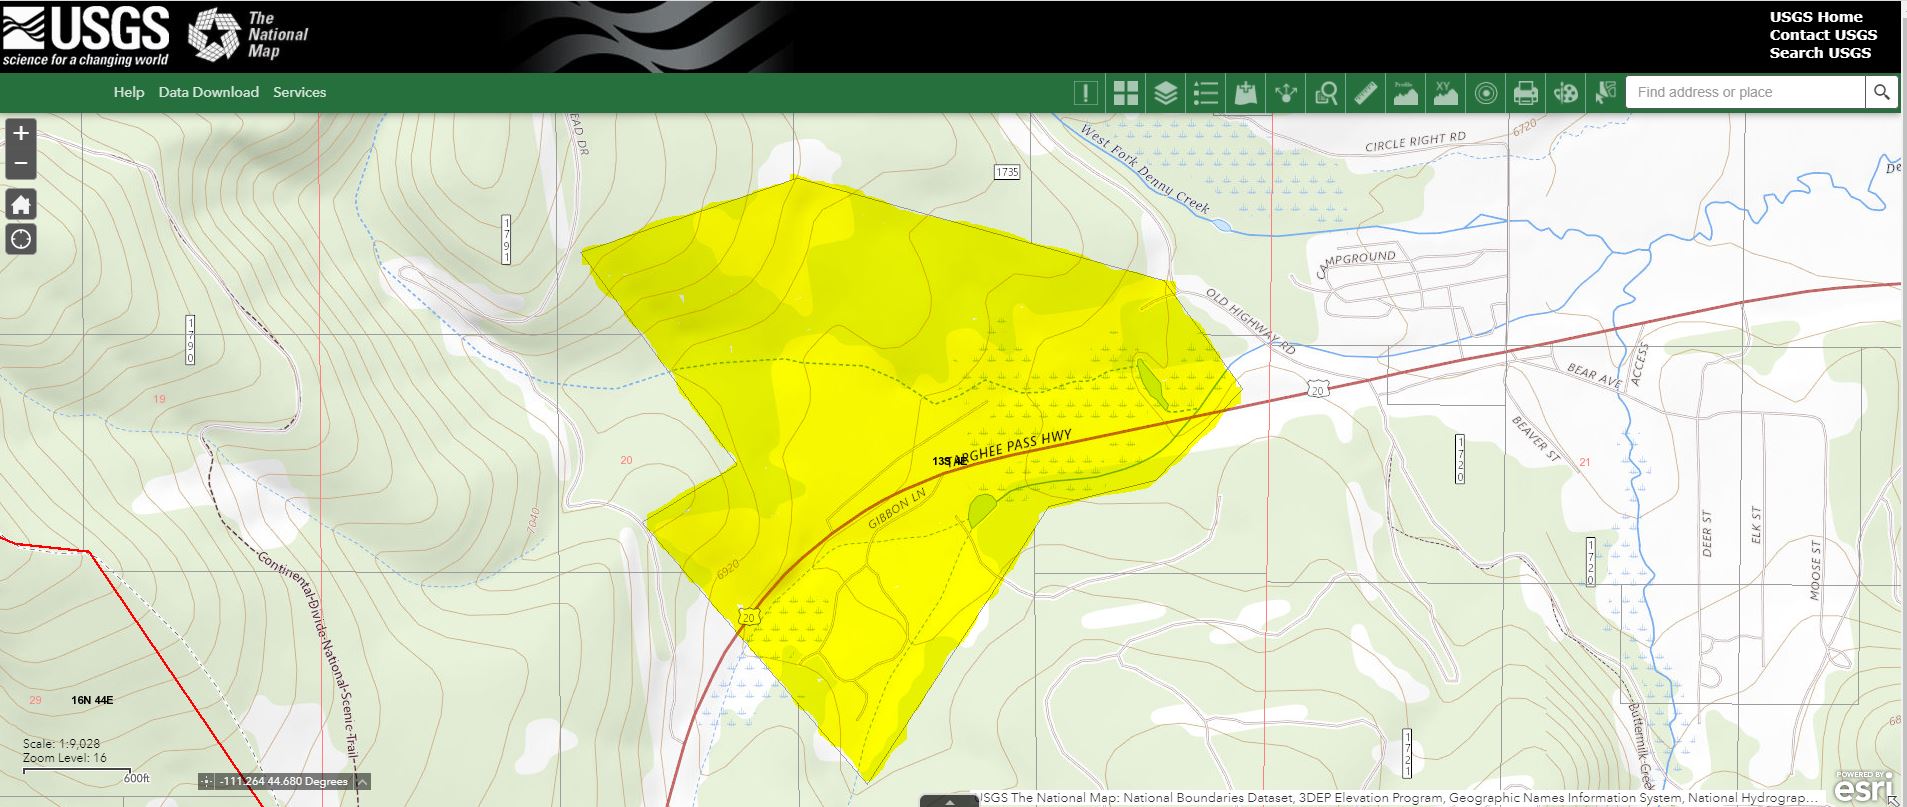
Task: Click the 1790 road marker
Action: point(190,340)
